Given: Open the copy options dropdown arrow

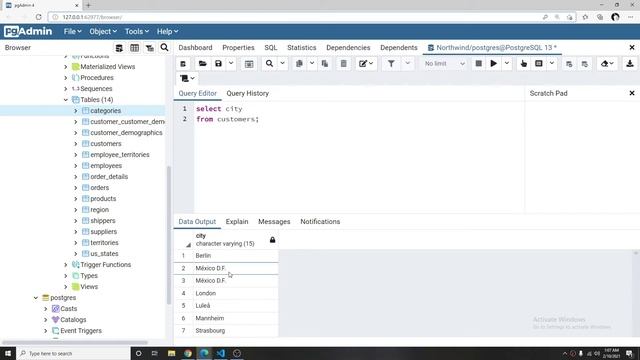Looking at the screenshot, I should [x=312, y=64].
